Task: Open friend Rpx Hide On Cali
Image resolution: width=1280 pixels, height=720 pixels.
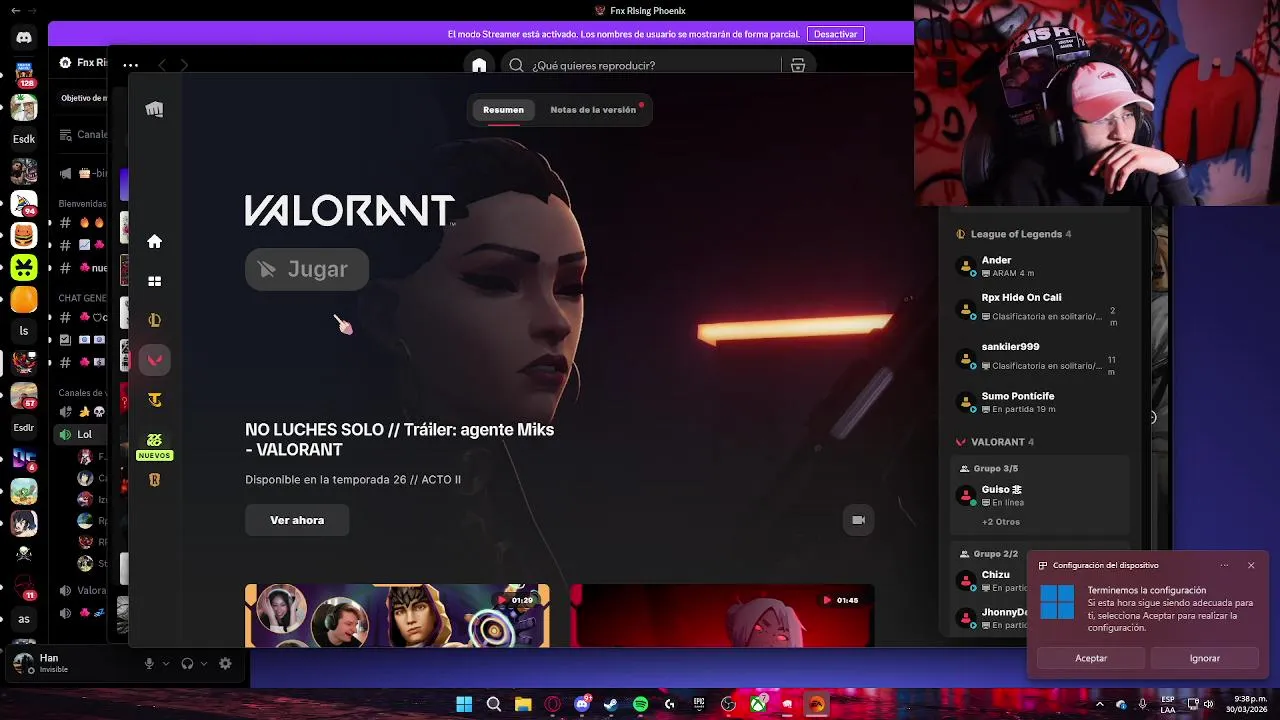Action: pos(1040,307)
